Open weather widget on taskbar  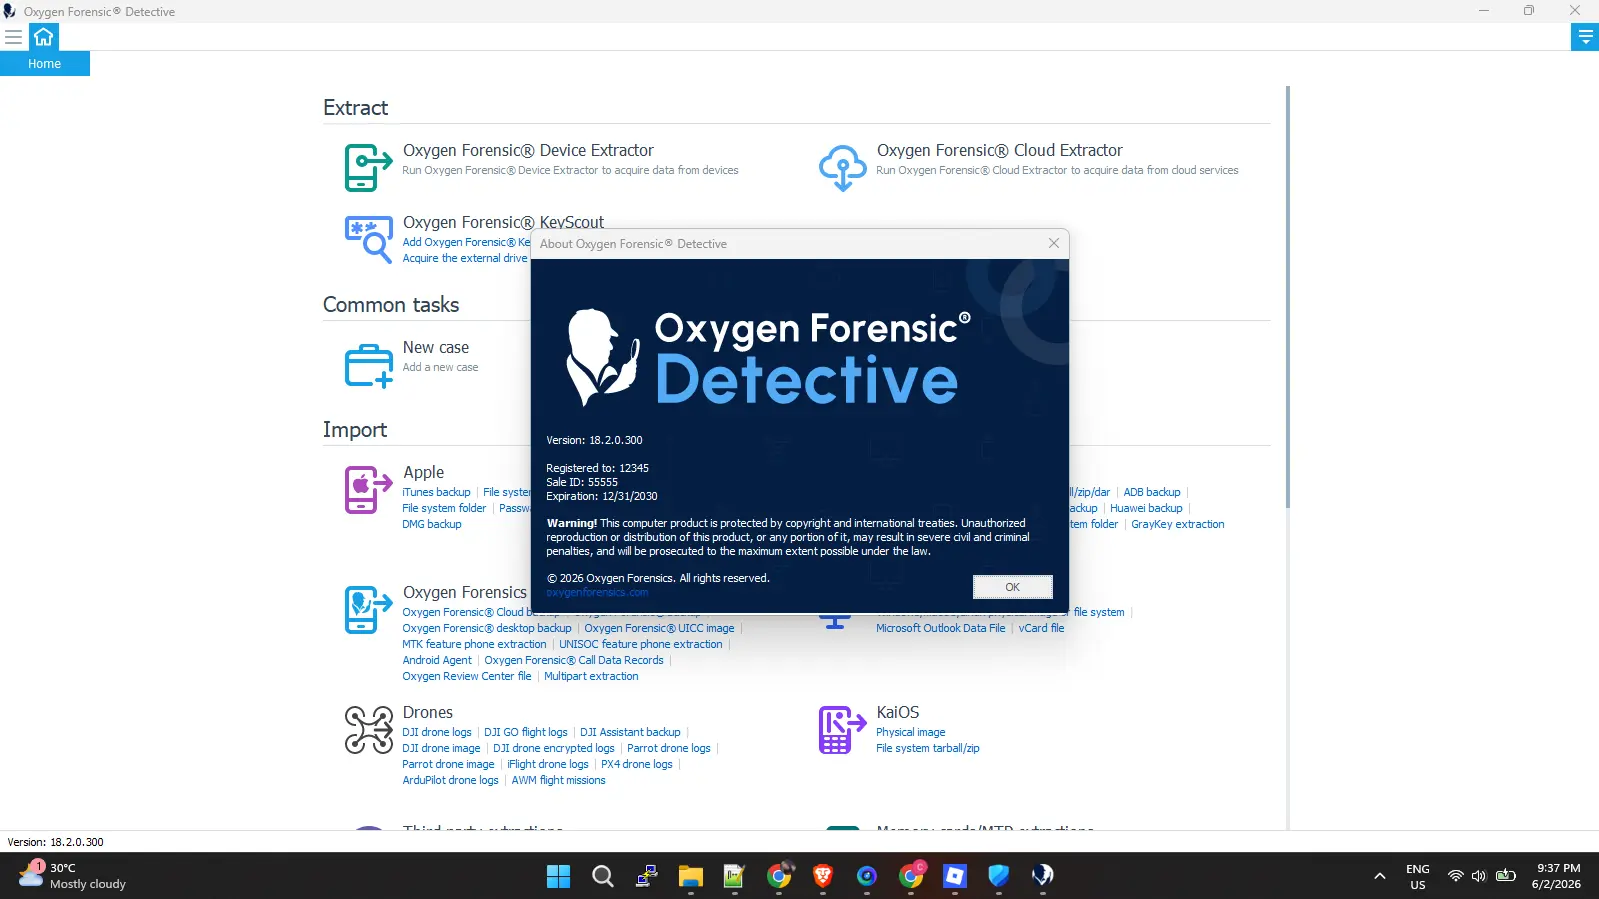(x=72, y=876)
